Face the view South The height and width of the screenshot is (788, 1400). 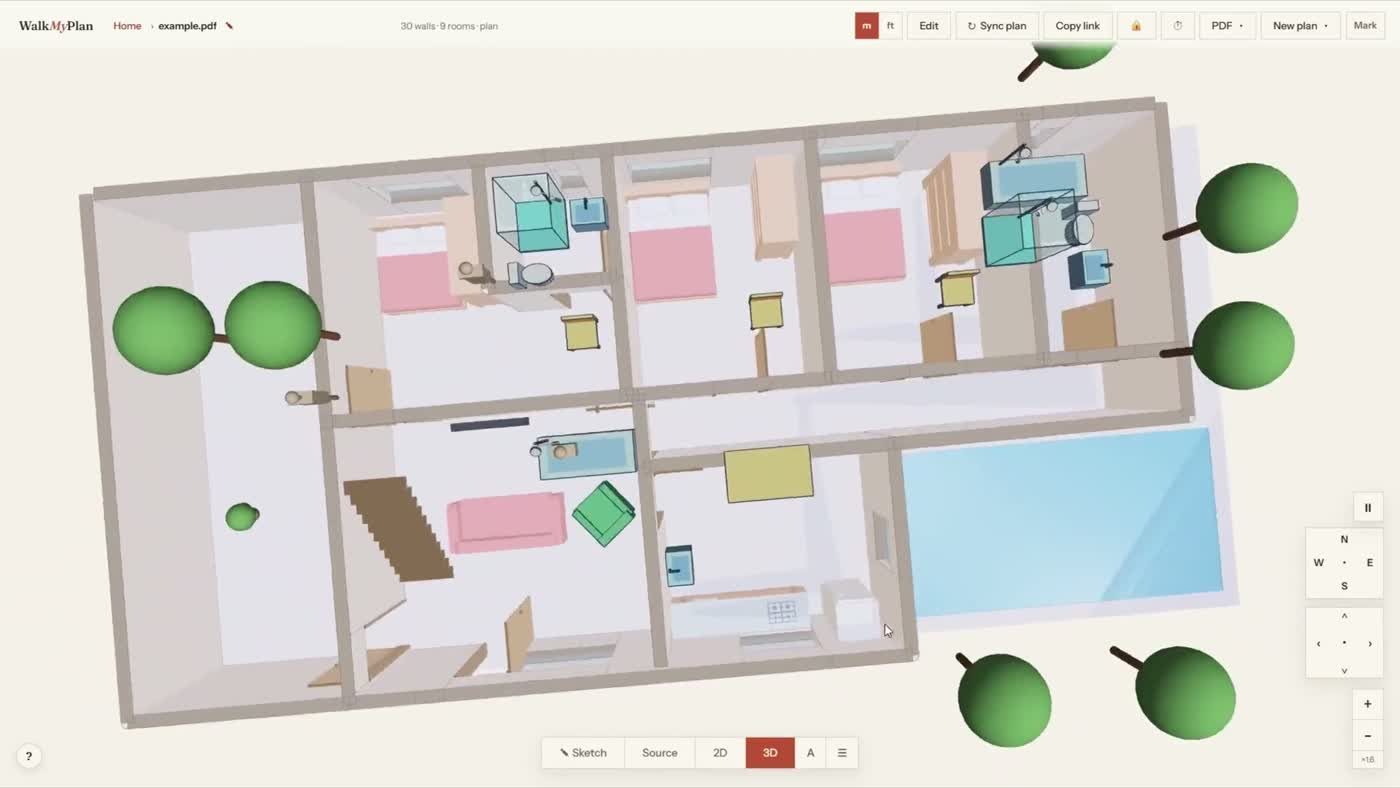pyautogui.click(x=1344, y=587)
